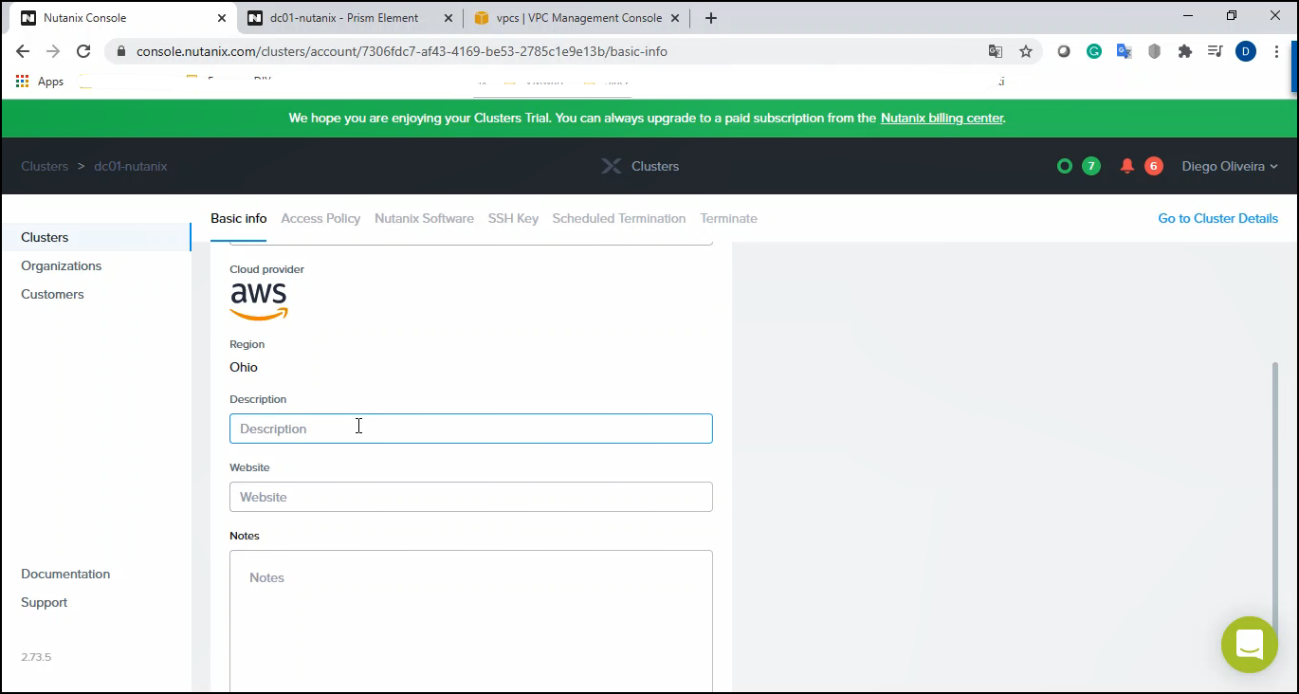The image size is (1299, 694).
Task: Click inside the Website input field
Action: [470, 497]
